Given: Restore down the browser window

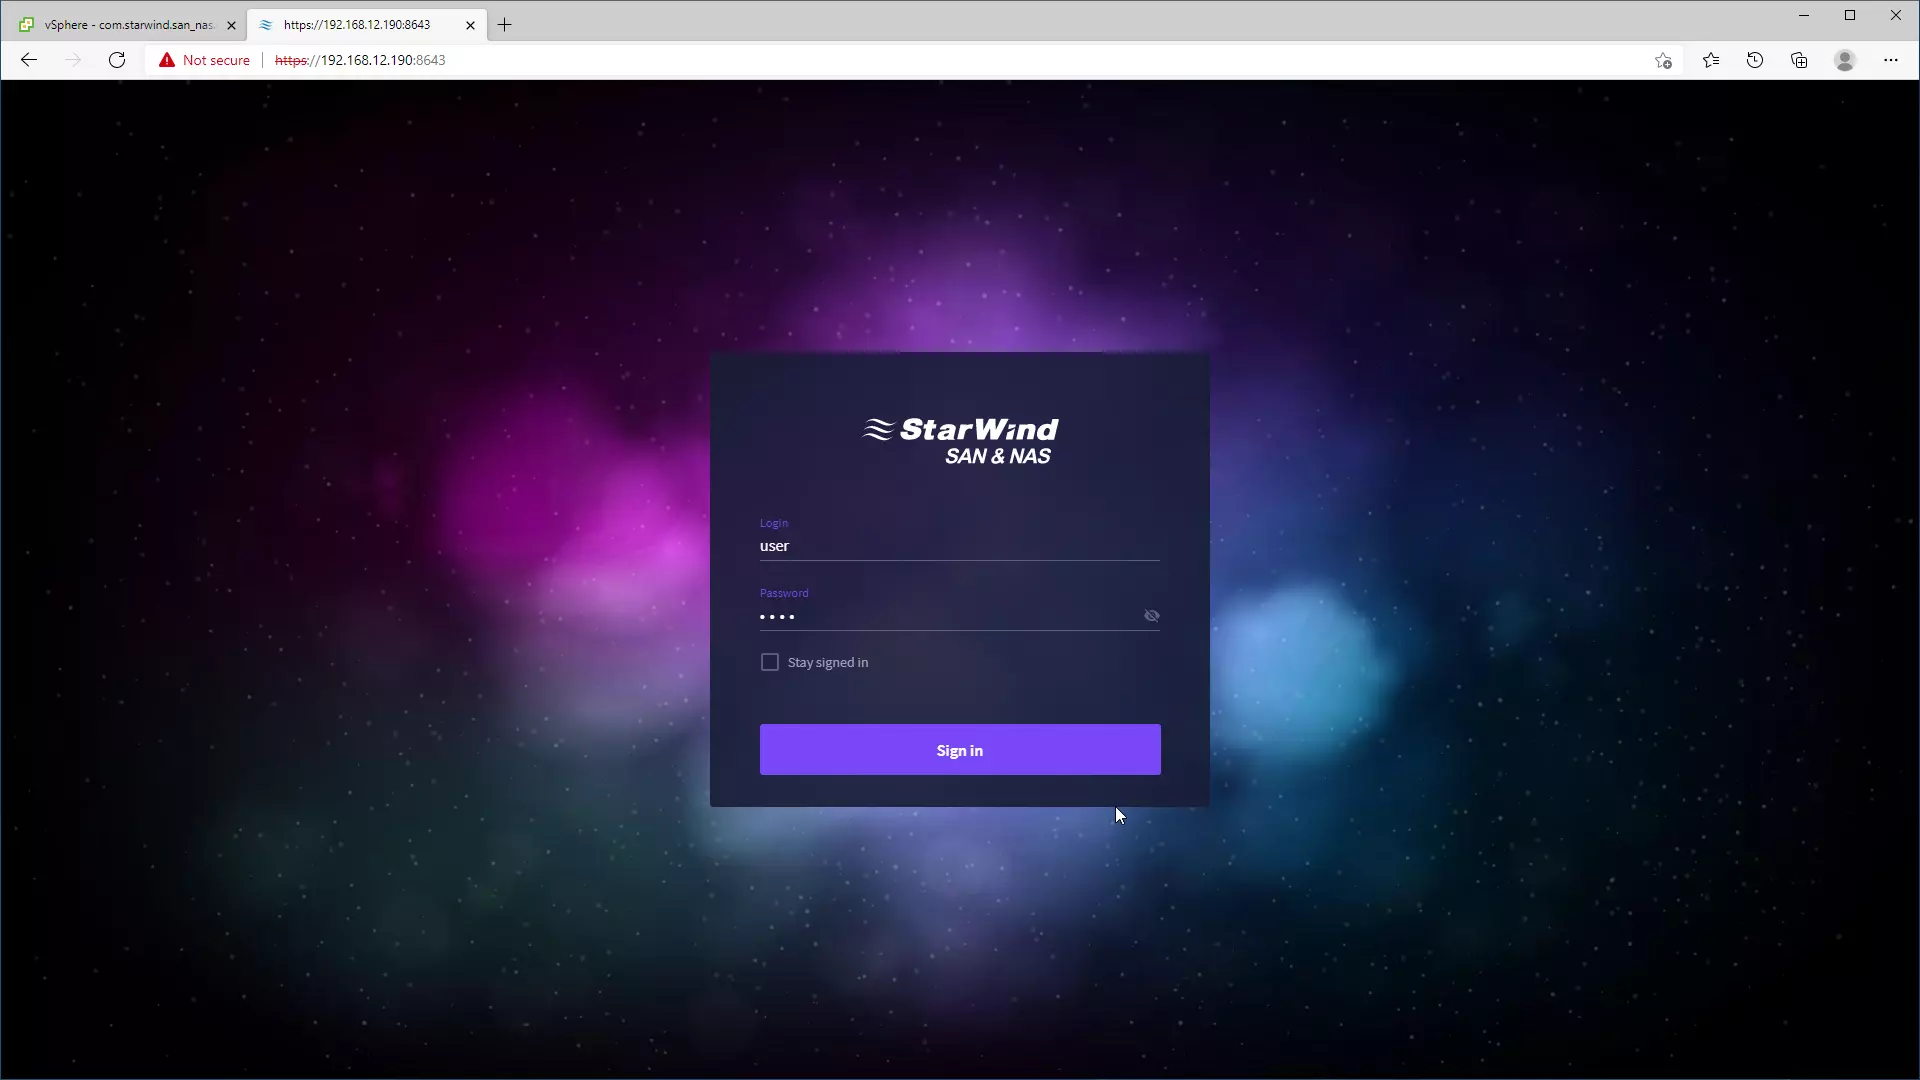Looking at the screenshot, I should coord(1850,15).
